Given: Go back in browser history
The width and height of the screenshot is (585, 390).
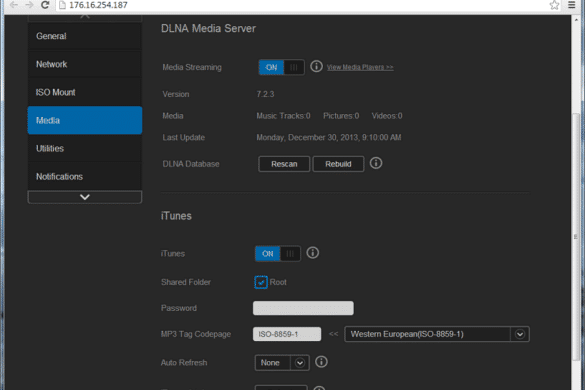Looking at the screenshot, I should pyautogui.click(x=14, y=5).
